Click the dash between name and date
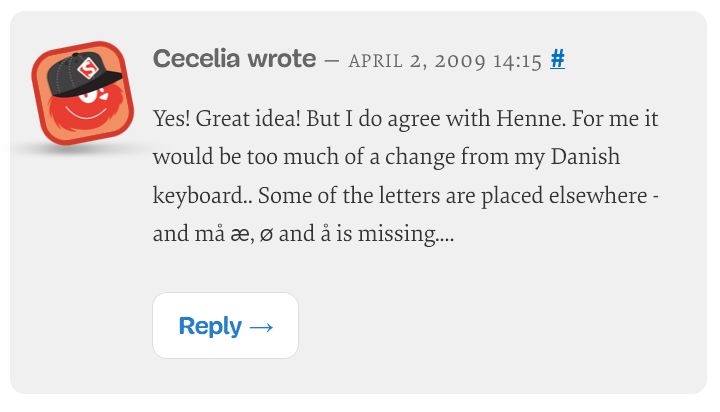 332,61
